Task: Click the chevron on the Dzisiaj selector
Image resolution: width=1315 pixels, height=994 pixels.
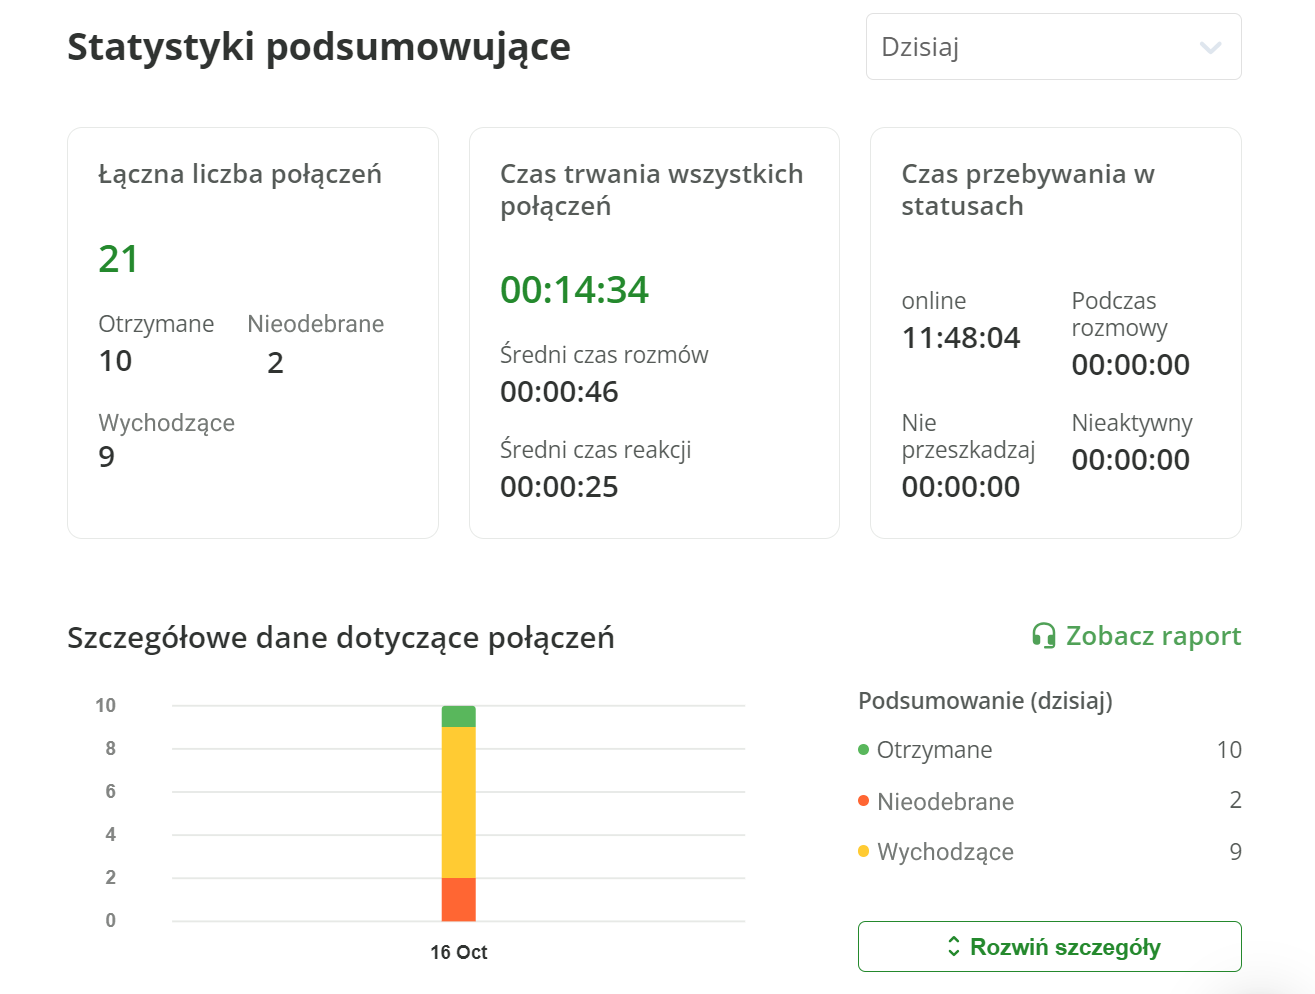Action: click(1210, 46)
